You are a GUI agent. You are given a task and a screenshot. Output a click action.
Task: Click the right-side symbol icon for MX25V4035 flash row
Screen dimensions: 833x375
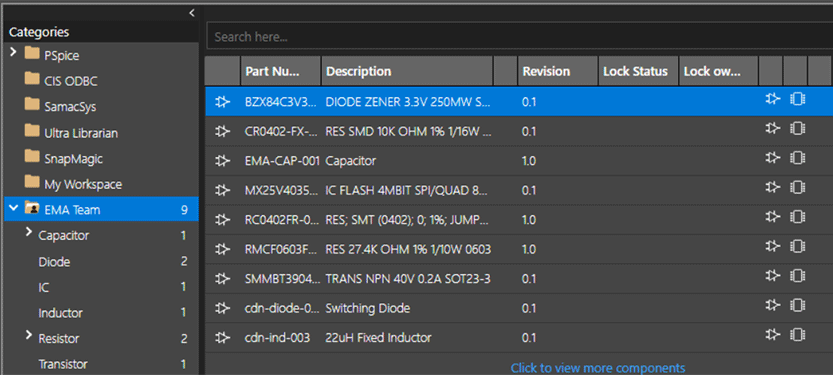click(x=772, y=187)
